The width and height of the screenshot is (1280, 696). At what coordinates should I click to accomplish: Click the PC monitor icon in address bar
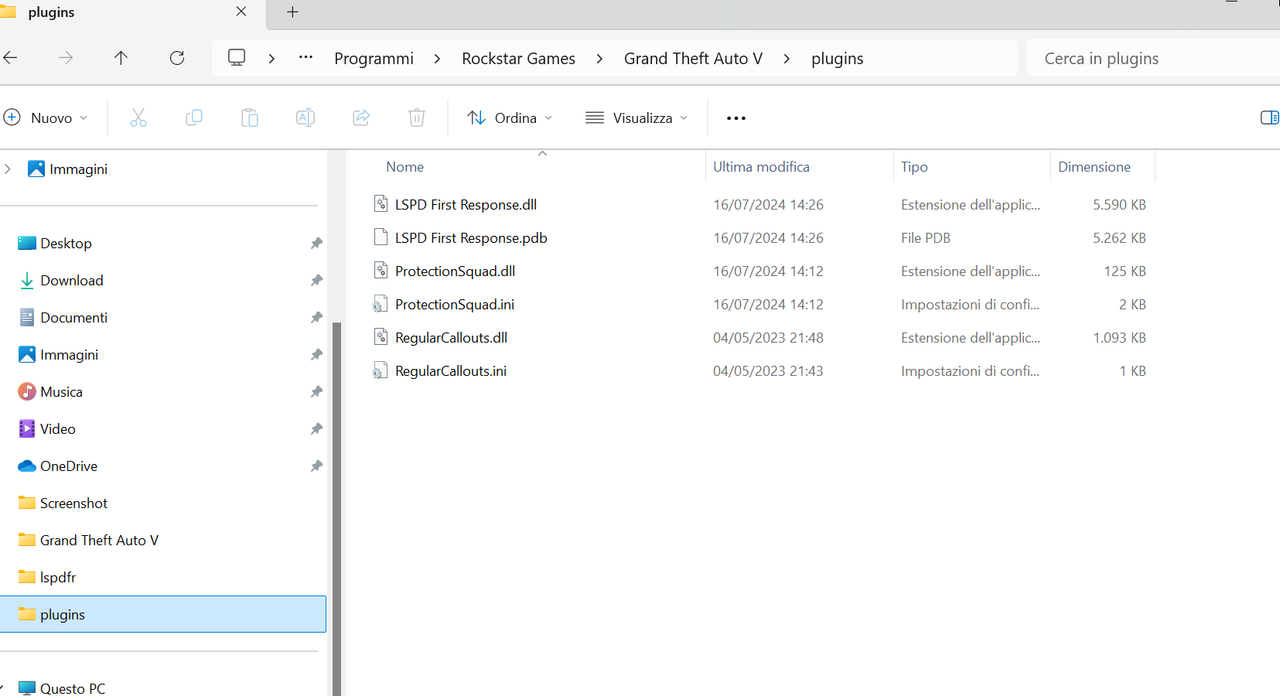[x=237, y=58]
